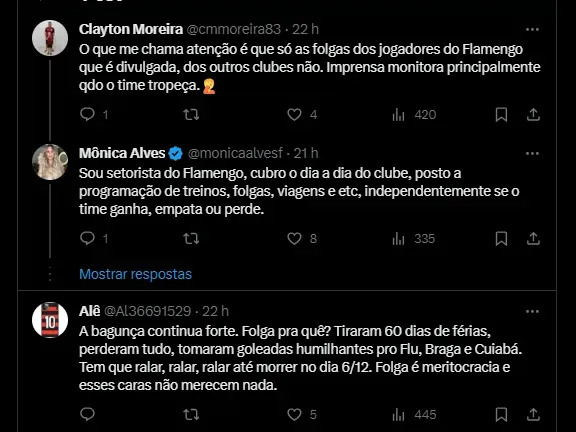Open the @monicaalvesf profile handle

pos(235,153)
